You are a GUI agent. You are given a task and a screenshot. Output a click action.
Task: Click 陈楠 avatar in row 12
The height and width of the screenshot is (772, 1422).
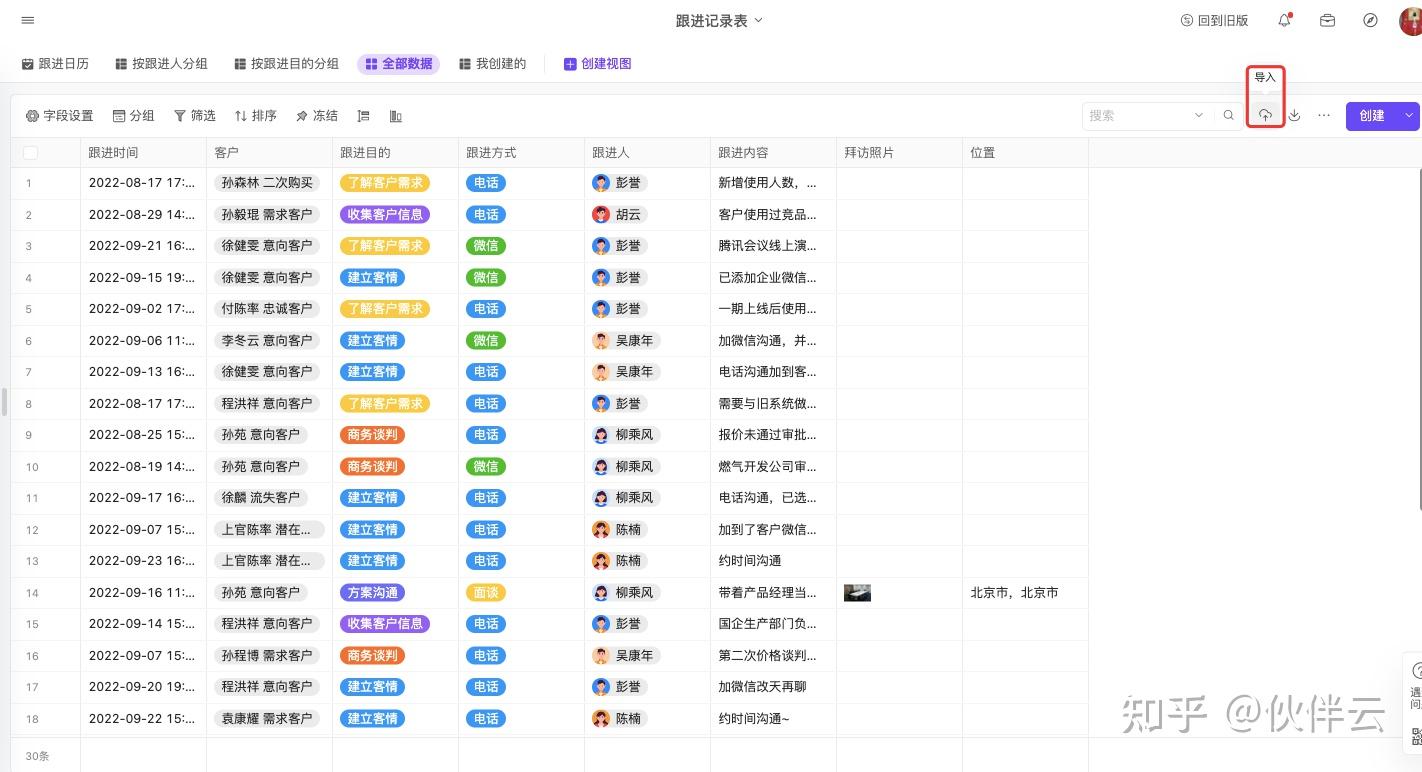coord(601,530)
